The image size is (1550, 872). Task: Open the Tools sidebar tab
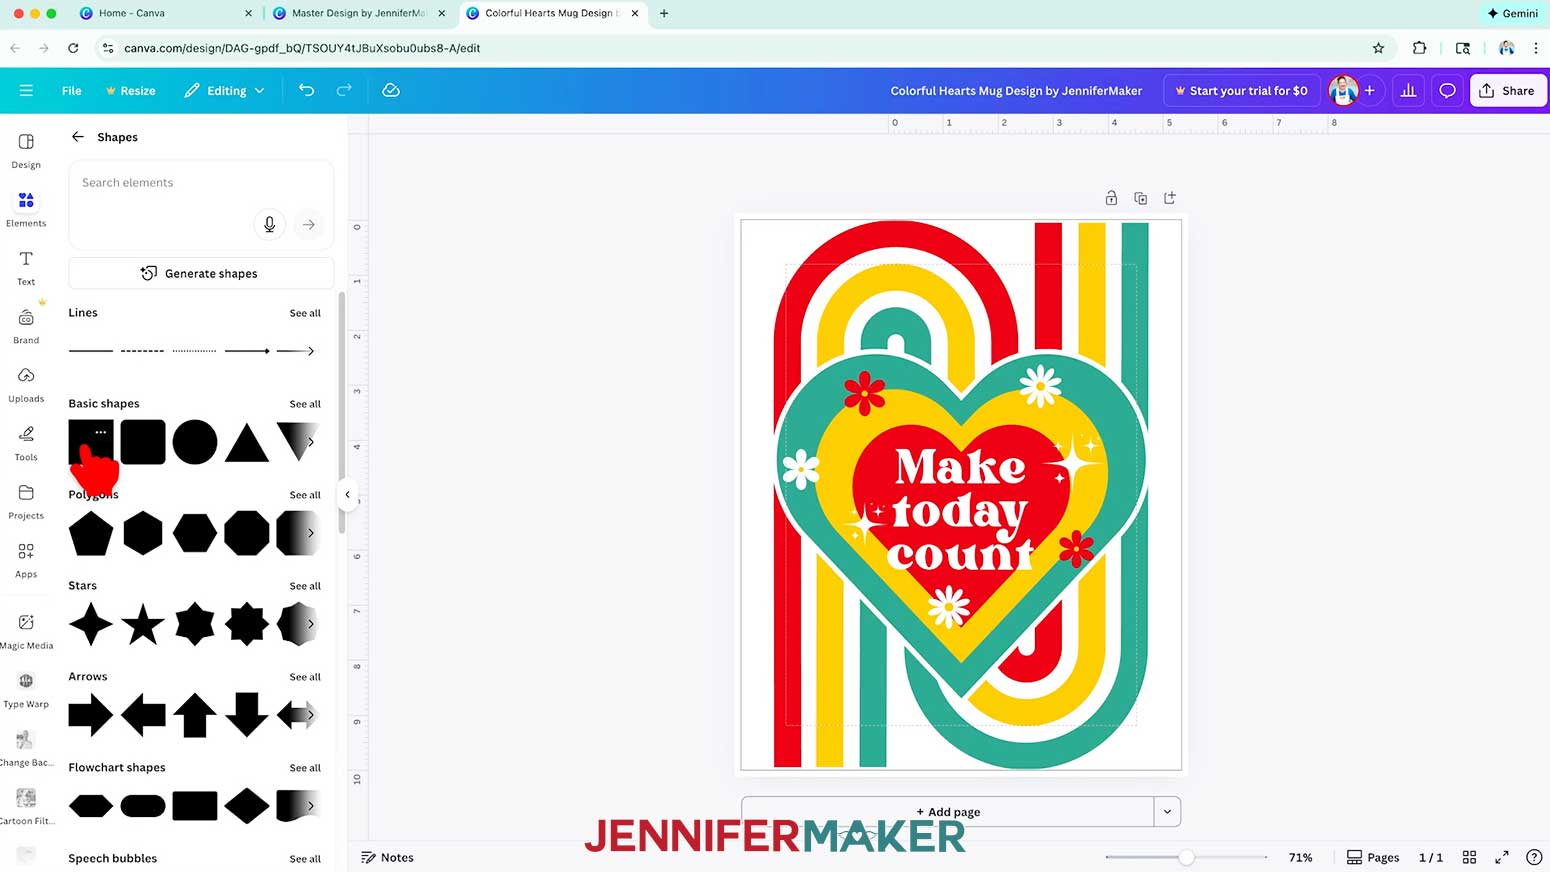(x=26, y=443)
